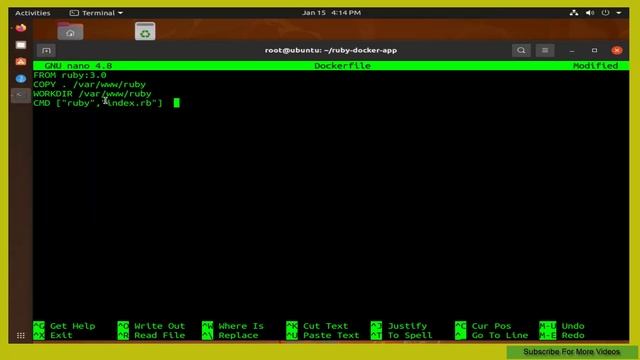Click Subscribe For More Videos banner

click(x=572, y=352)
